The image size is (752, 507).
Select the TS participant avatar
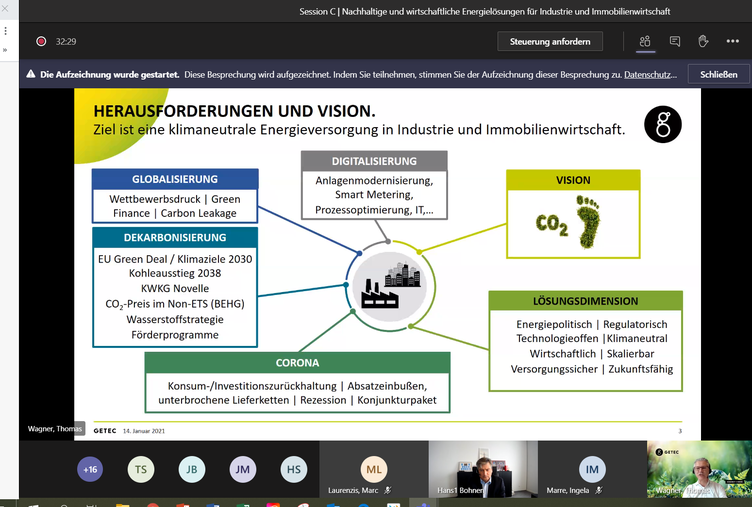click(x=141, y=469)
